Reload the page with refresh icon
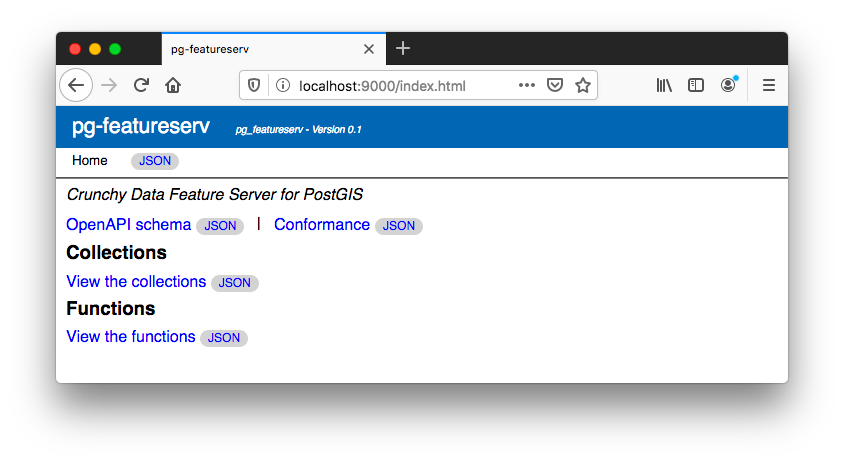The width and height of the screenshot is (844, 463). point(141,85)
